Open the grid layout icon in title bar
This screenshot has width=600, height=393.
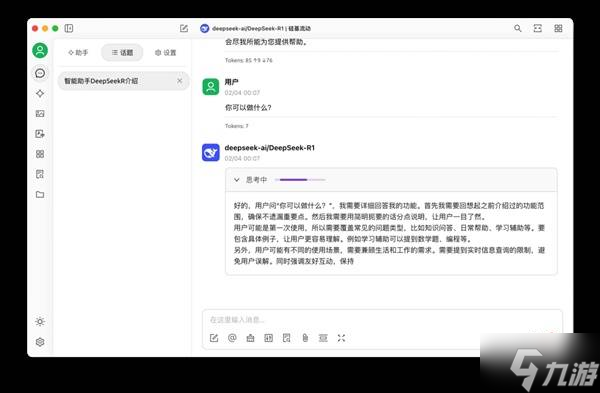click(x=558, y=28)
